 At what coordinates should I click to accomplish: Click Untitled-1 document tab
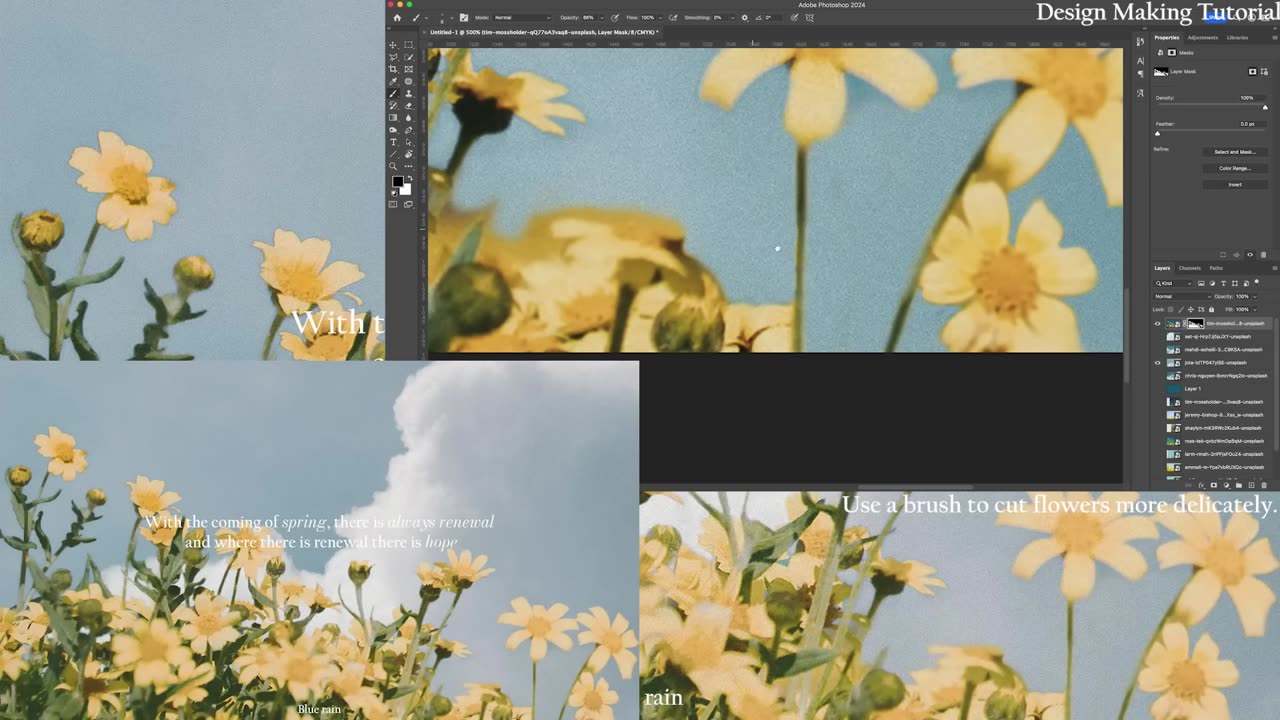click(544, 32)
